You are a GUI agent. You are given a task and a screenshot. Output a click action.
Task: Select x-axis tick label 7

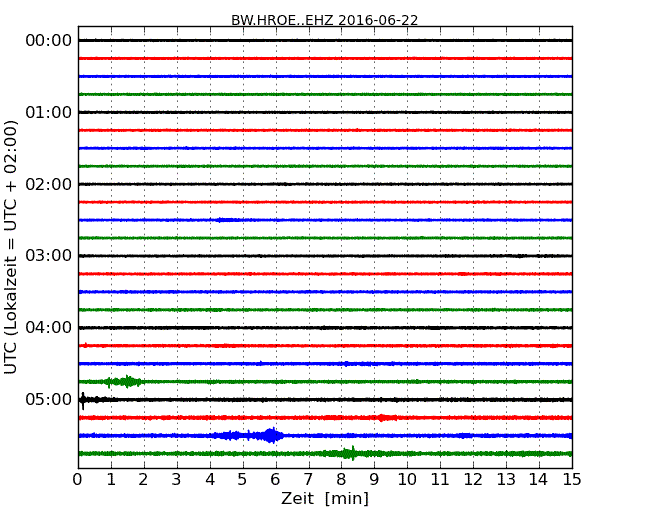[x=308, y=480]
